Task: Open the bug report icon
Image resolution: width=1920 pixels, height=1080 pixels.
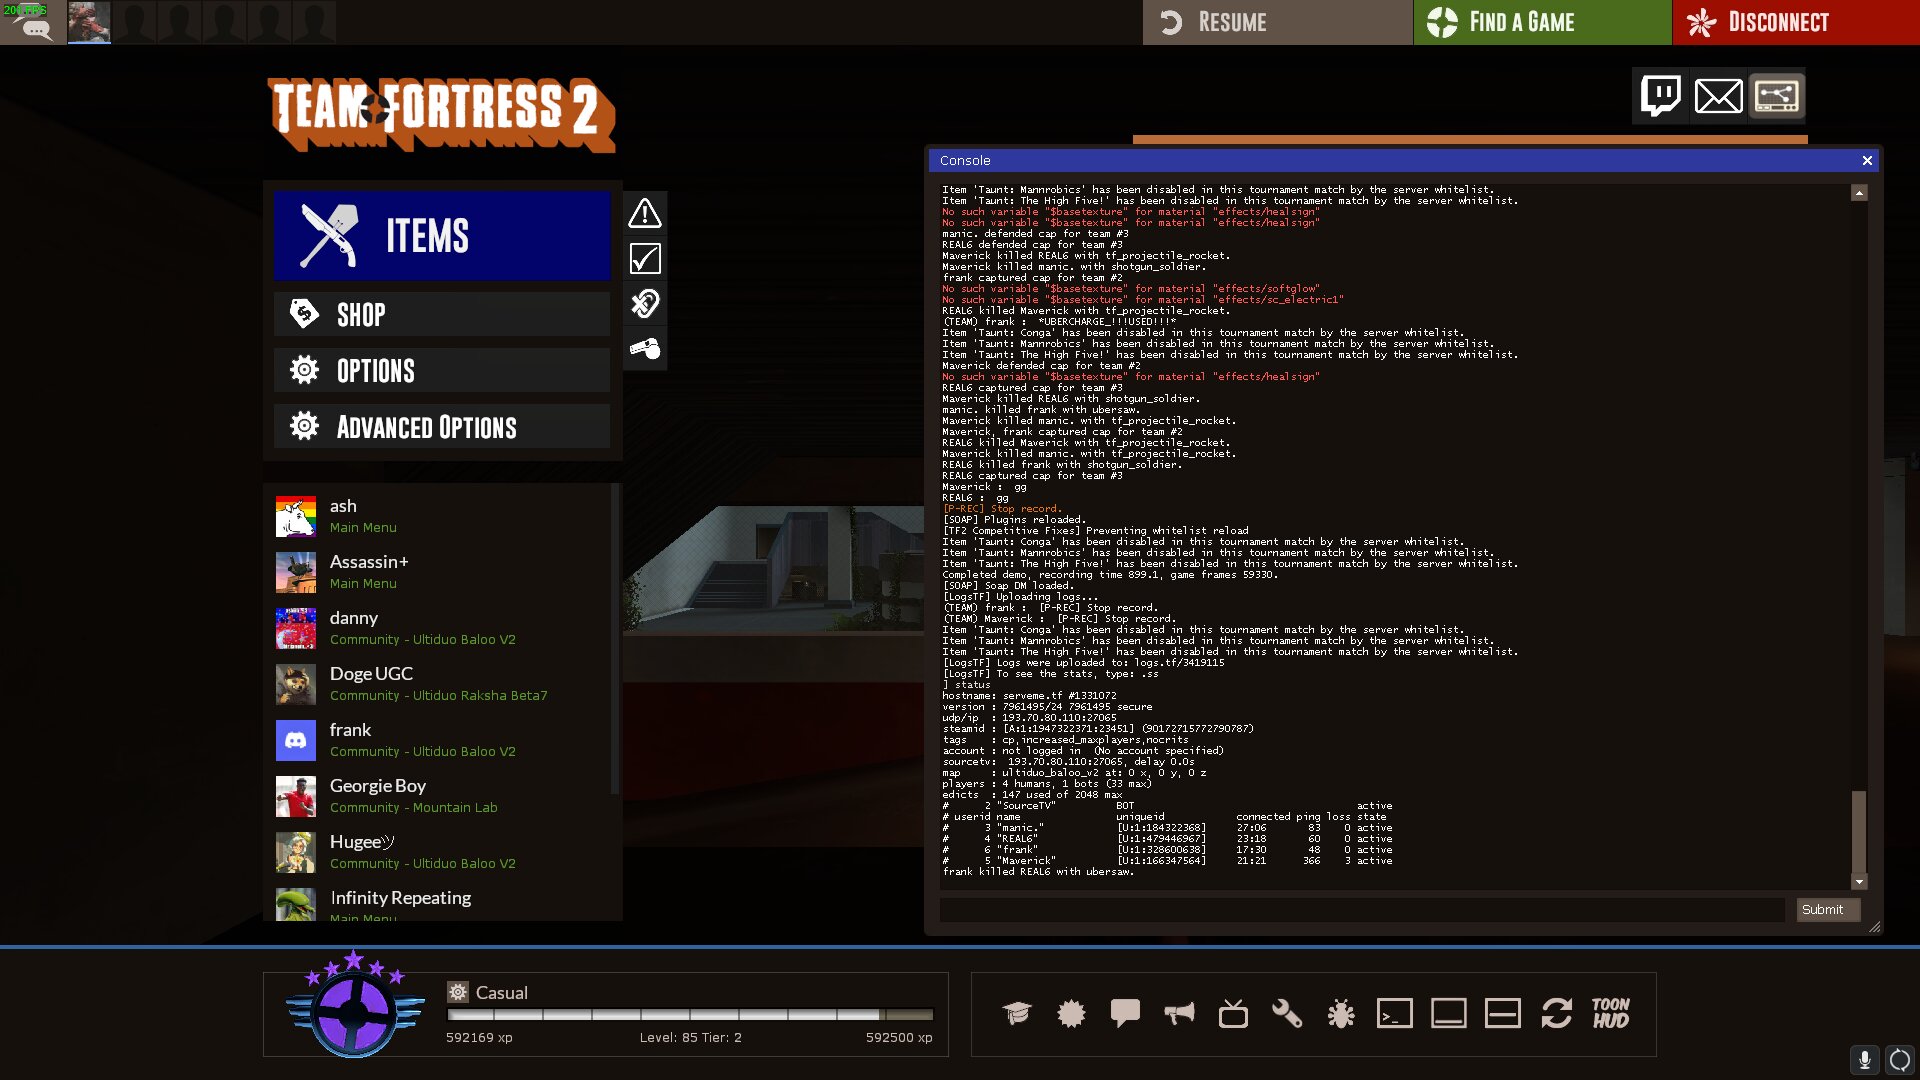Action: pos(1341,1014)
